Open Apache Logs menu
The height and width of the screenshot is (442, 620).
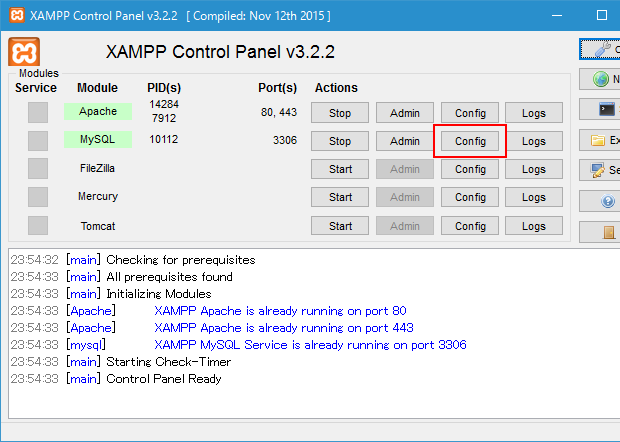click(534, 113)
